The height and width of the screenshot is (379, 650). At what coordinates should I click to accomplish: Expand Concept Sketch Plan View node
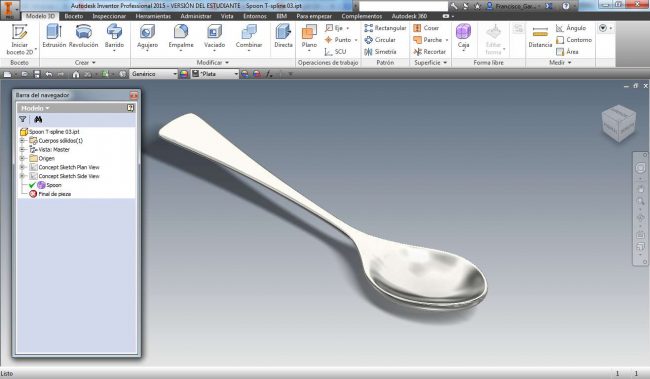[x=22, y=167]
